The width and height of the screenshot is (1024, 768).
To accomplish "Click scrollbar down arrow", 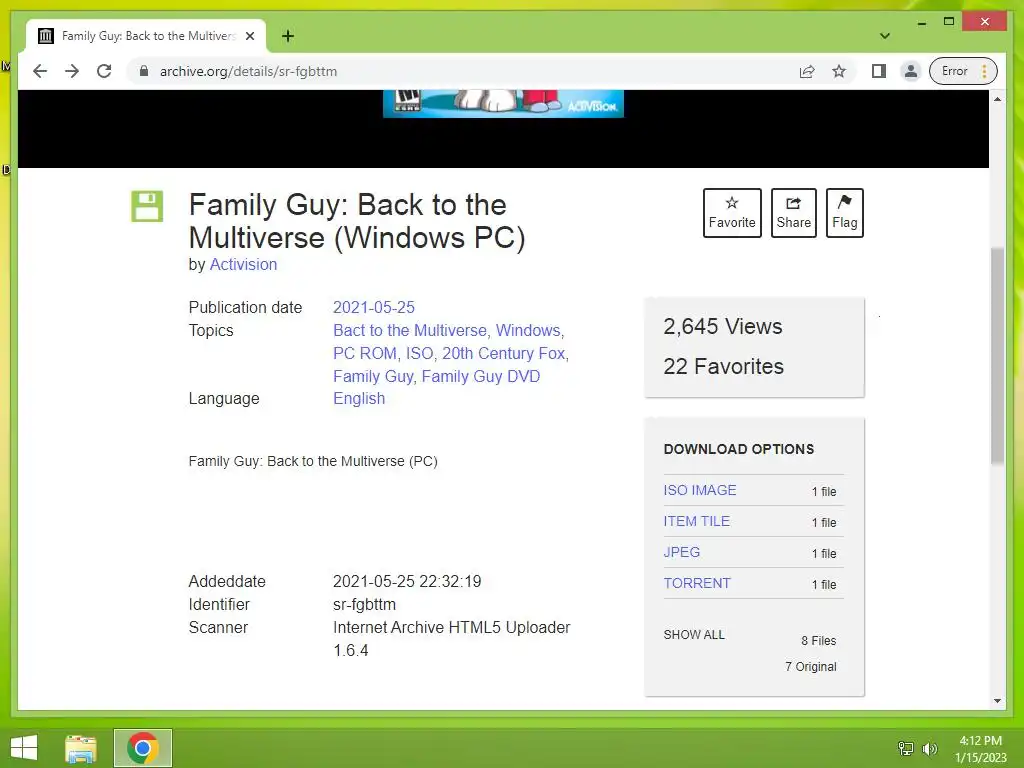I will tap(997, 701).
